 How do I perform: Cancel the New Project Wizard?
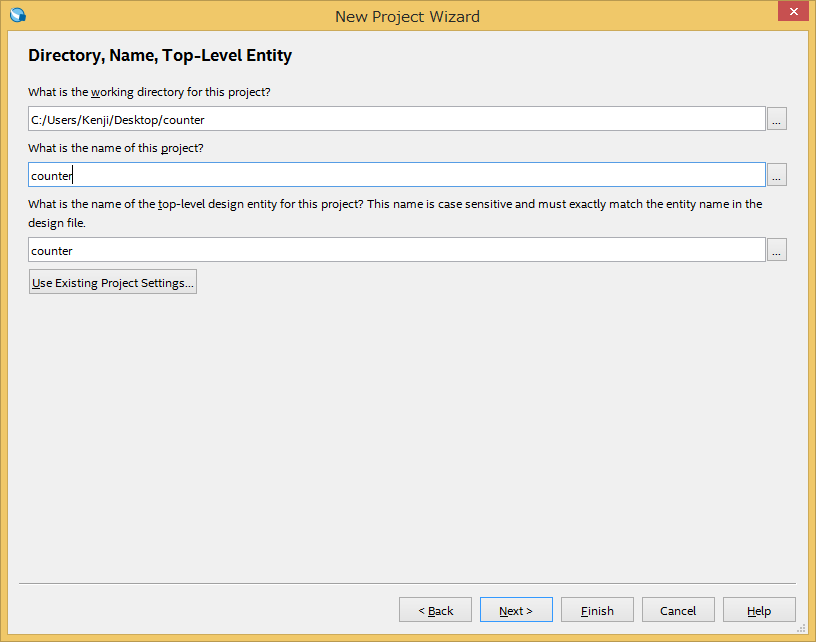click(678, 610)
